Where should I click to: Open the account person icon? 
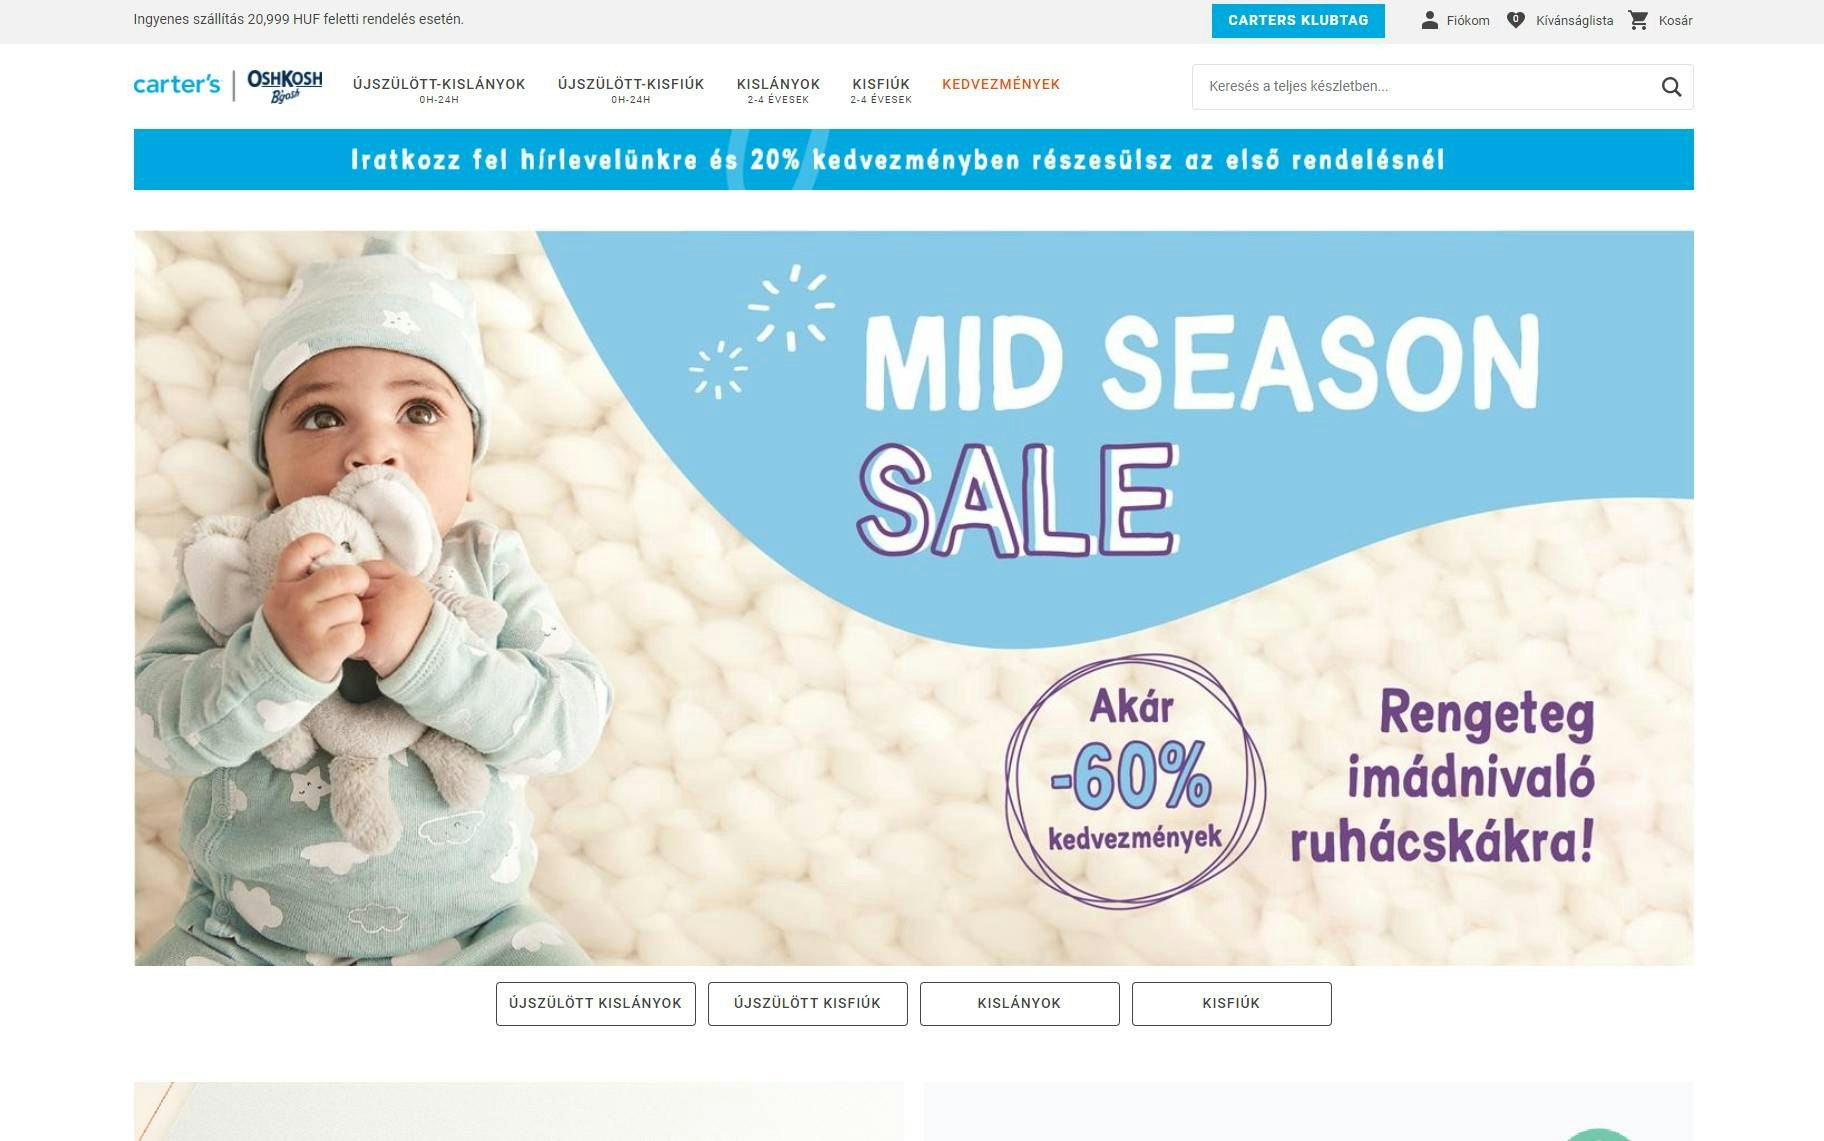1430,20
